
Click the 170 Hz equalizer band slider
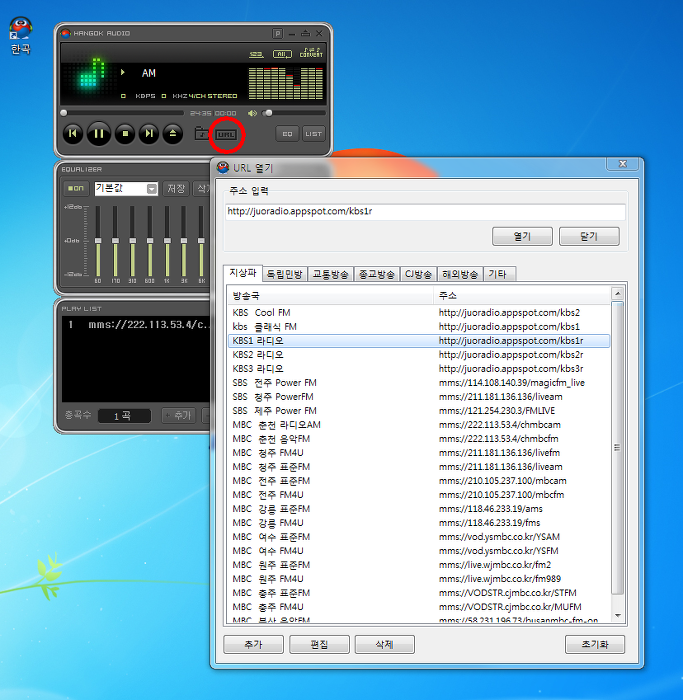point(115,241)
